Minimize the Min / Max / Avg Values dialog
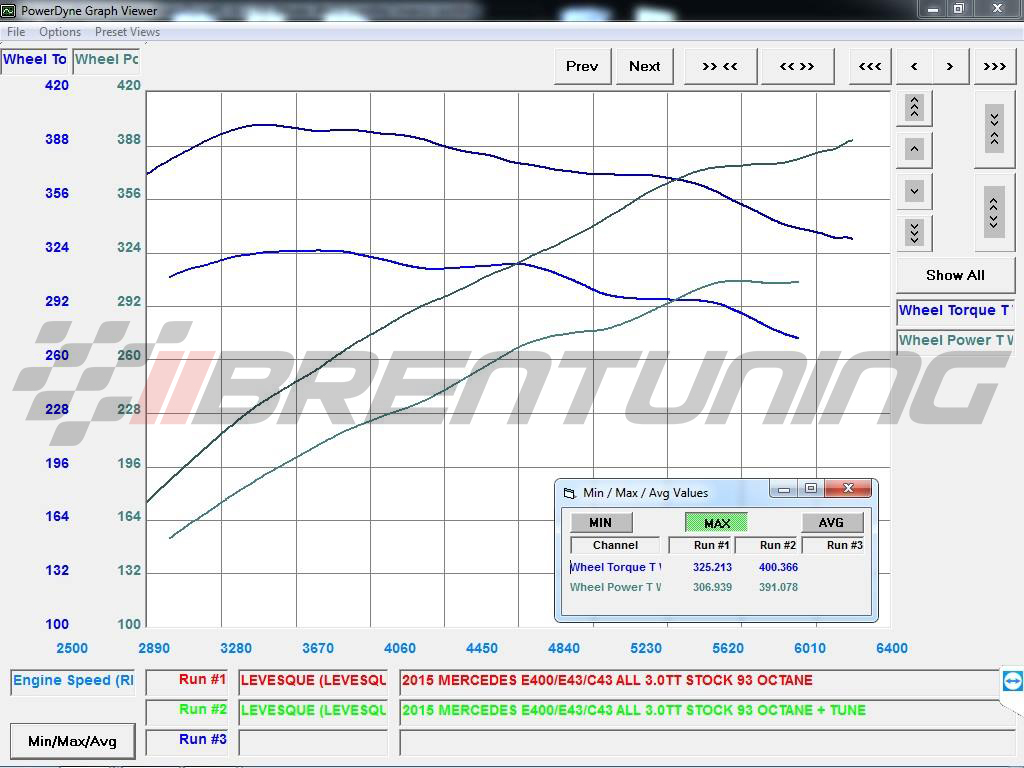The height and width of the screenshot is (768, 1024). (x=784, y=488)
